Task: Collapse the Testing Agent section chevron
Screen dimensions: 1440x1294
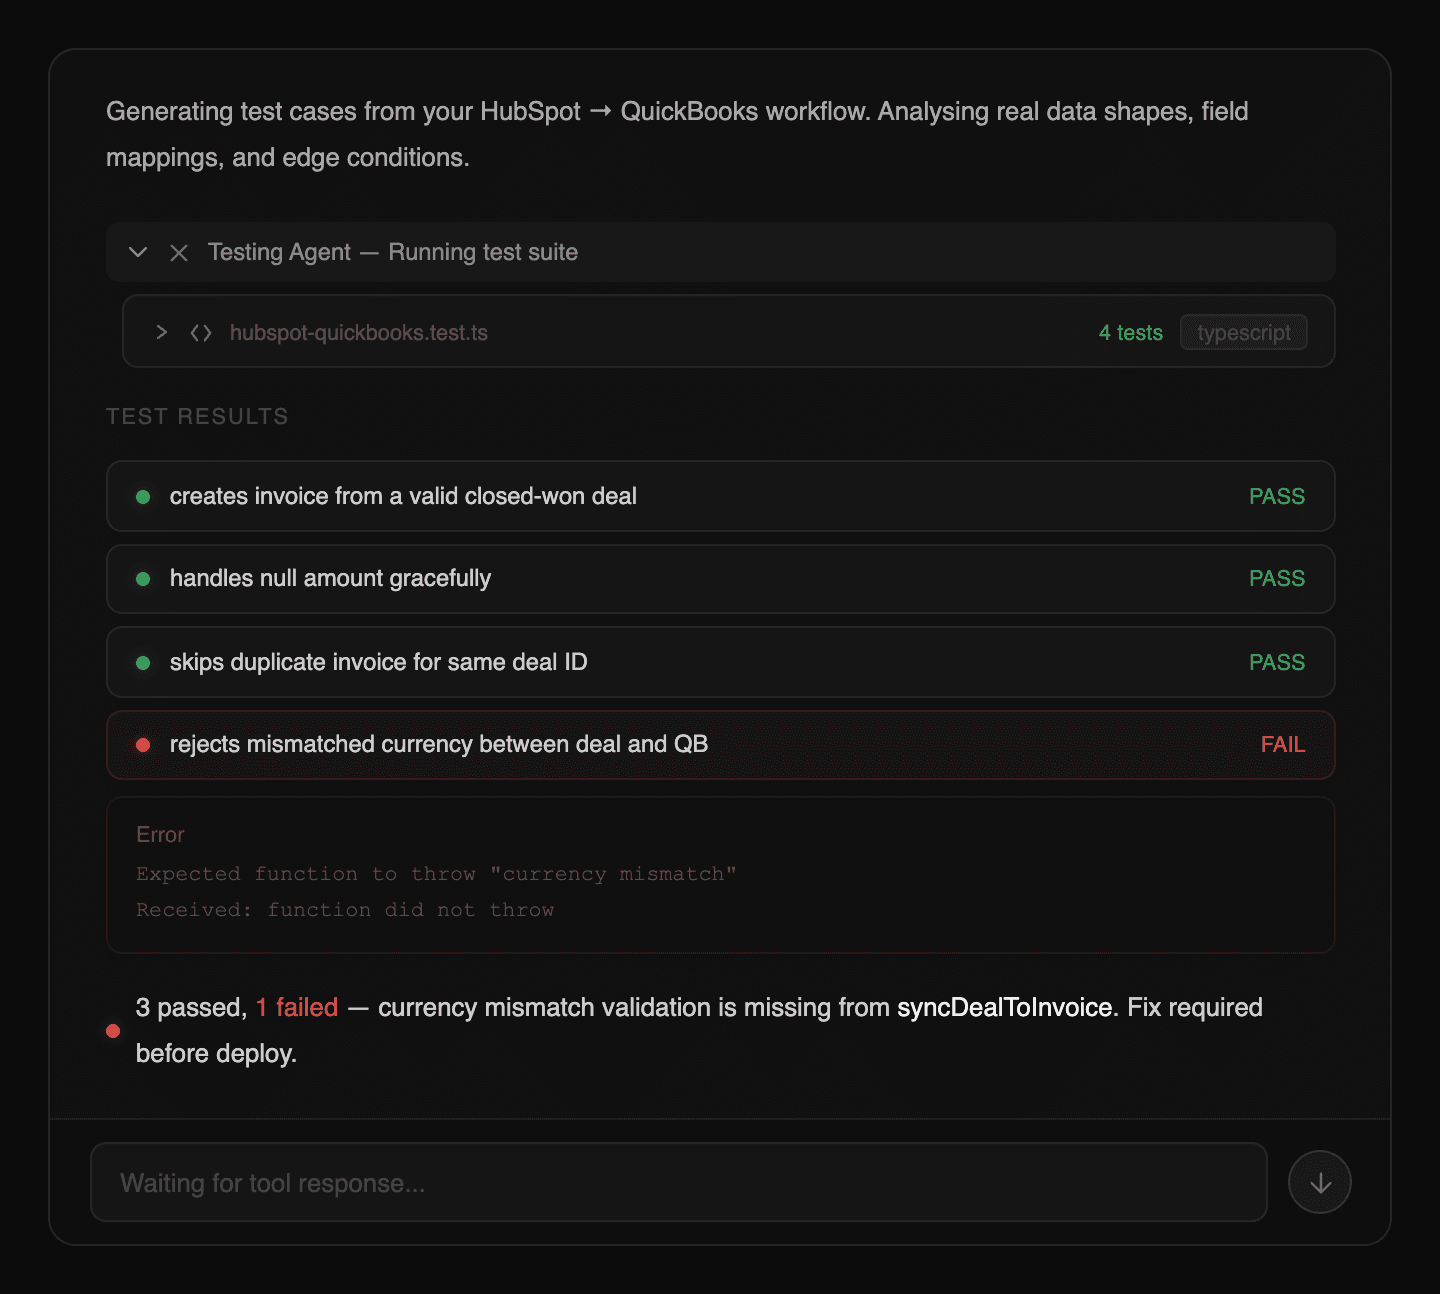Action: click(139, 252)
